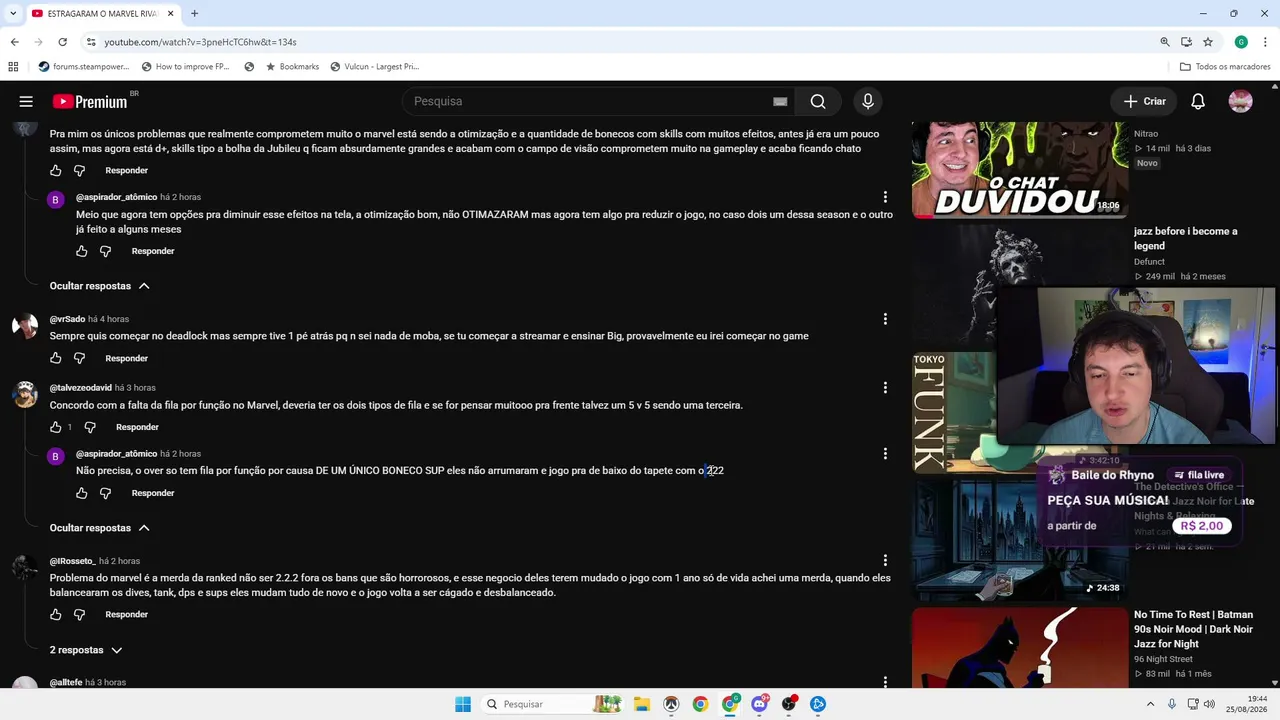Screen dimensions: 1280x720
Task: Reload the page in the browser
Action: (62, 42)
